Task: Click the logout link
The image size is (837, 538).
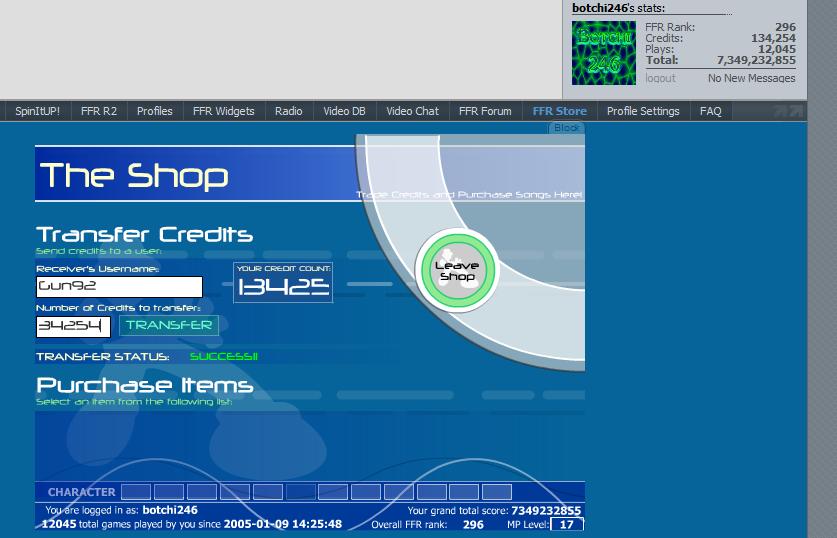Action: tap(660, 78)
